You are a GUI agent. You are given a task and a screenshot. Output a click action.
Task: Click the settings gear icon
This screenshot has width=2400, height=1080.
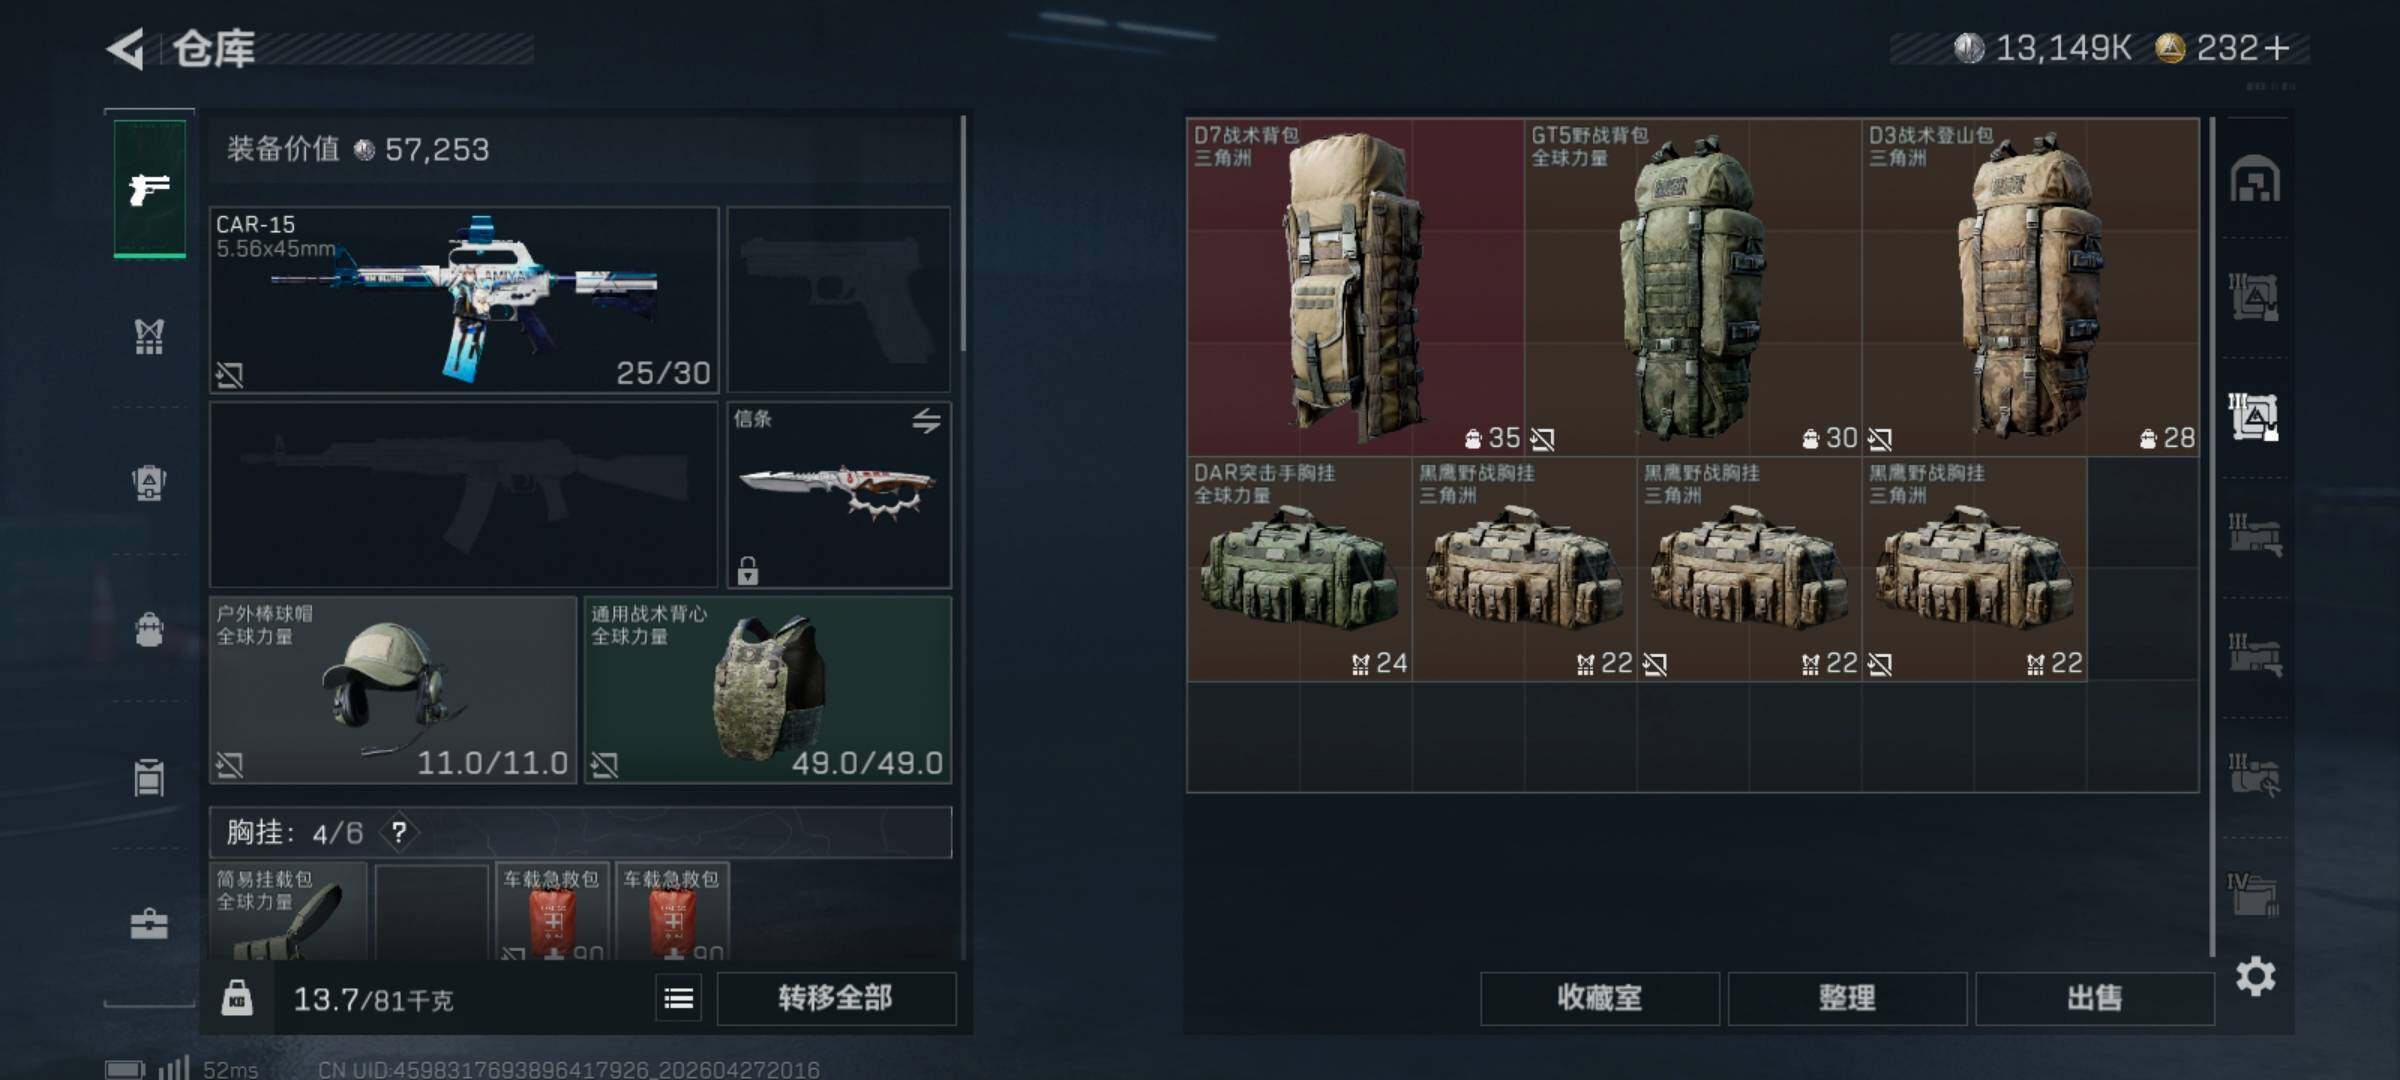tap(2255, 976)
